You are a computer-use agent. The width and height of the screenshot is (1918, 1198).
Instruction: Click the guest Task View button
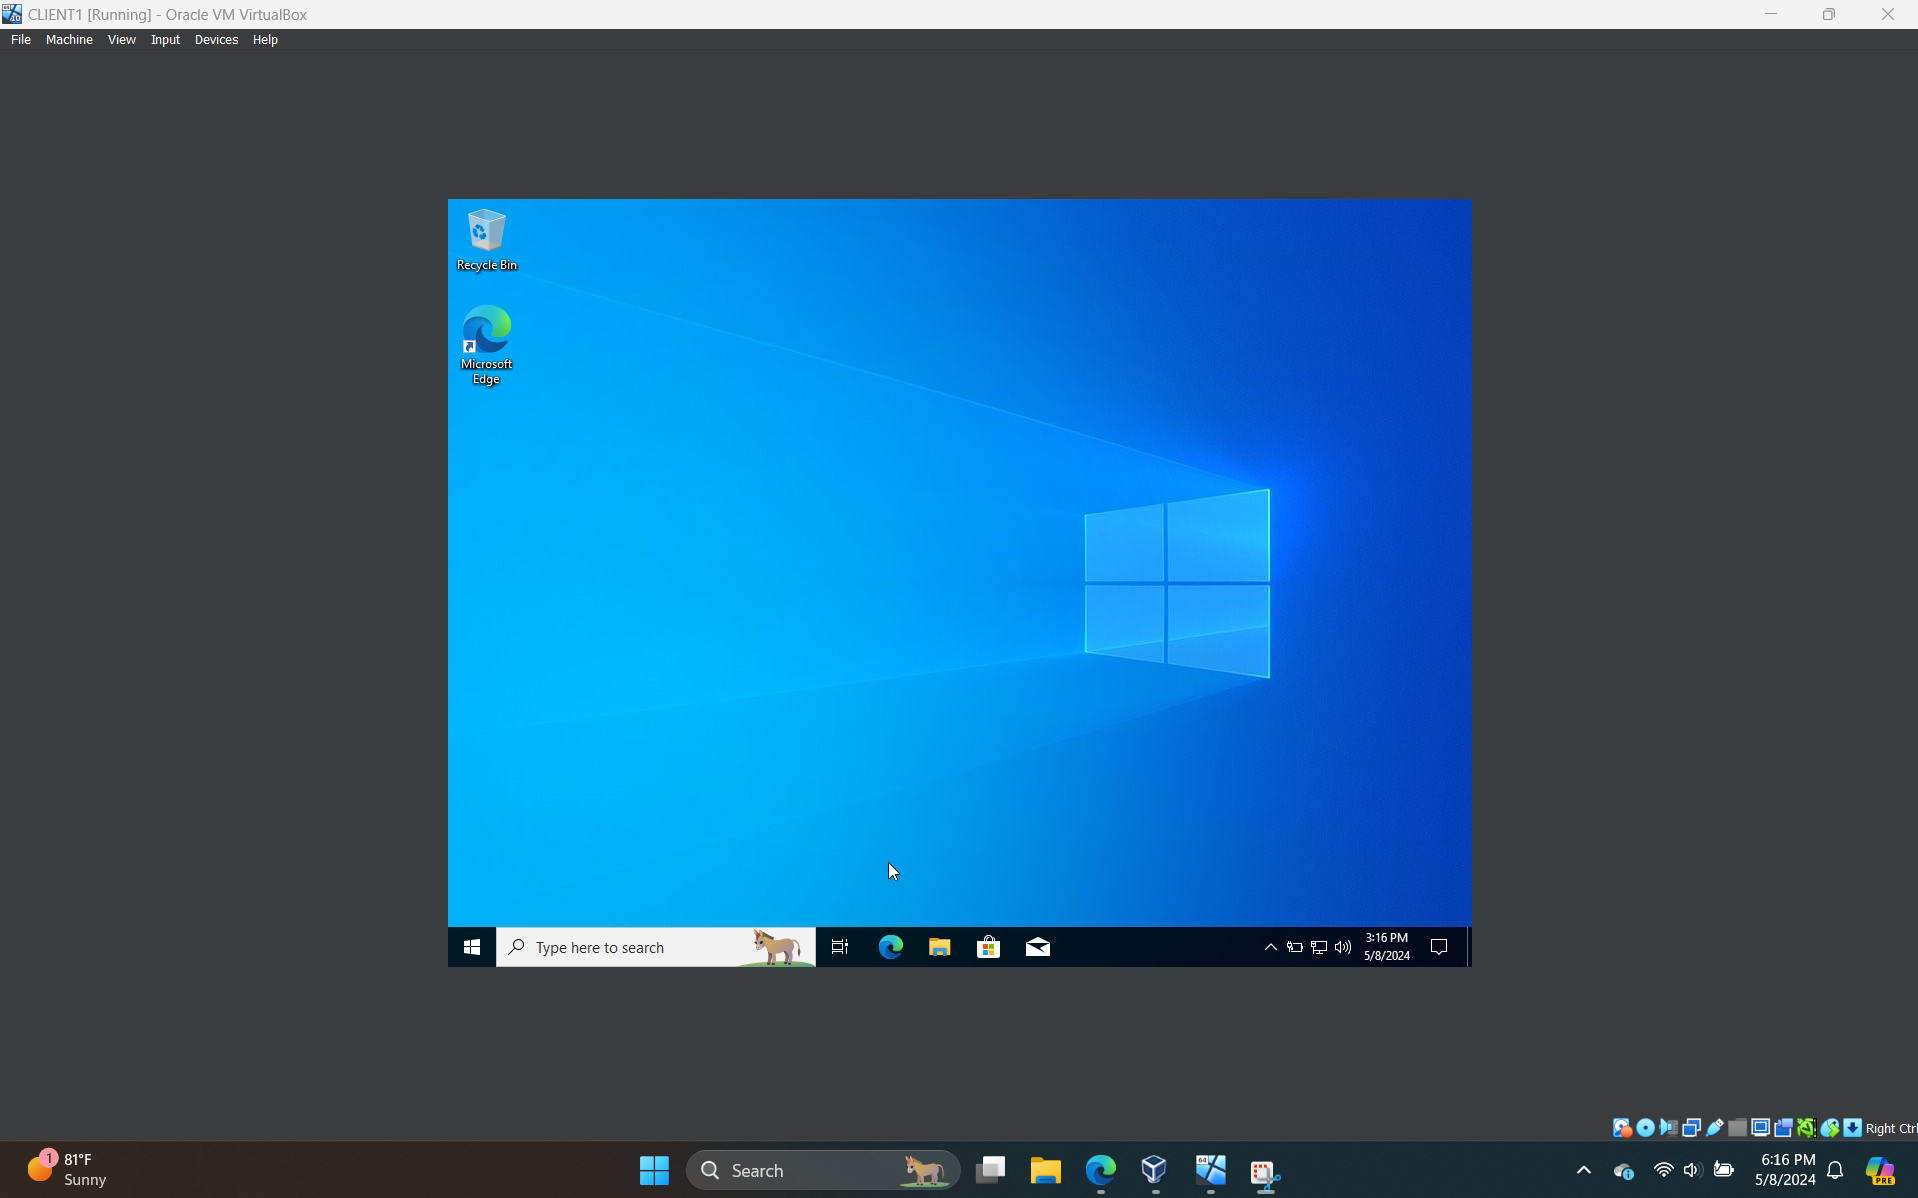840,947
